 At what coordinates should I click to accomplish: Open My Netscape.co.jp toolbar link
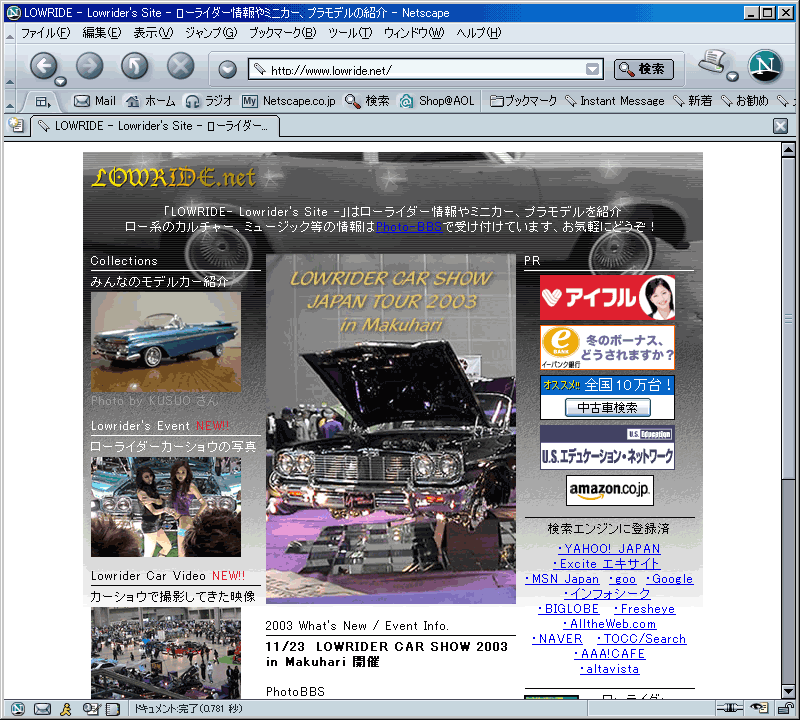289,101
